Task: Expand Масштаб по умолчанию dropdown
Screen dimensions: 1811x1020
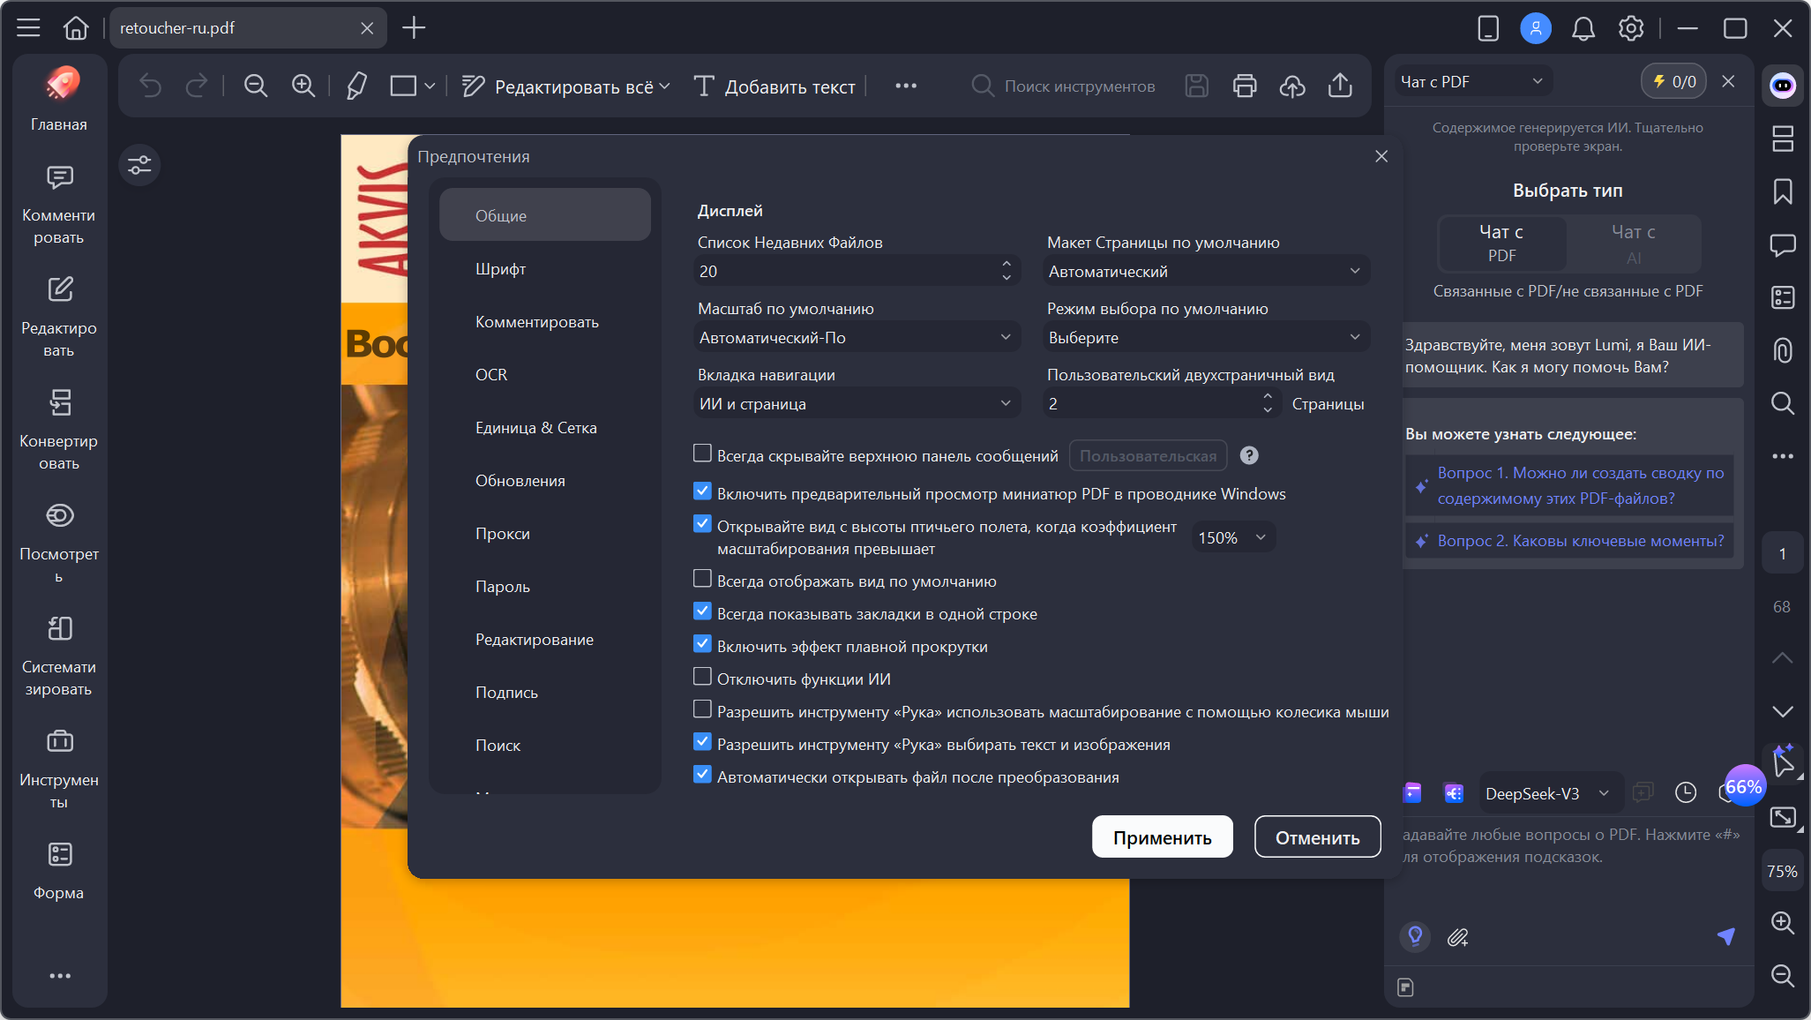Action: pos(856,338)
